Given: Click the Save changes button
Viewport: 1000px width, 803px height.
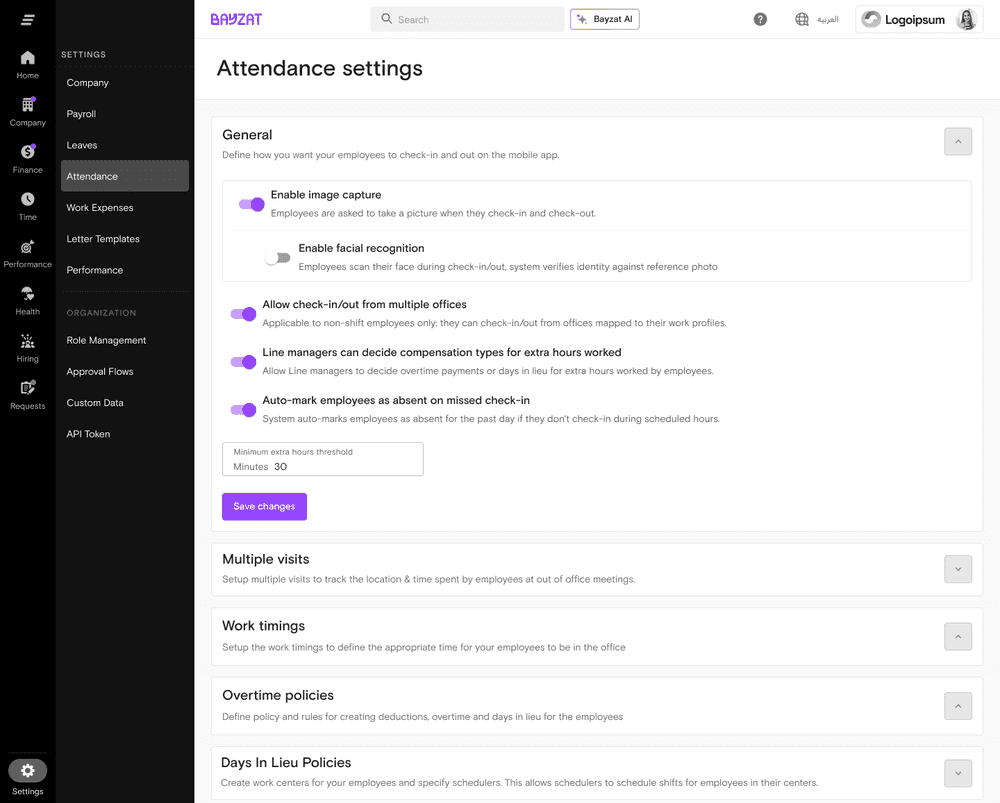Looking at the screenshot, I should pyautogui.click(x=264, y=506).
